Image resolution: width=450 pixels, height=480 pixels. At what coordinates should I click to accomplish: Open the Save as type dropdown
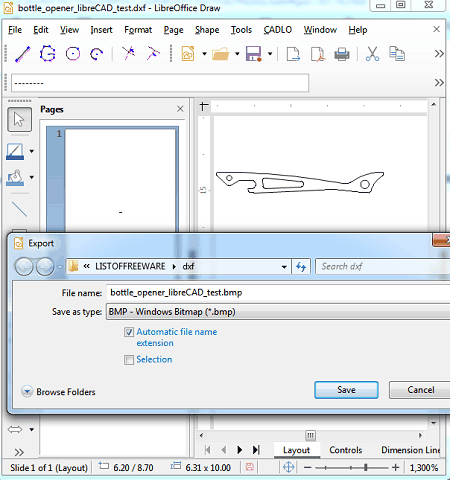(x=278, y=312)
